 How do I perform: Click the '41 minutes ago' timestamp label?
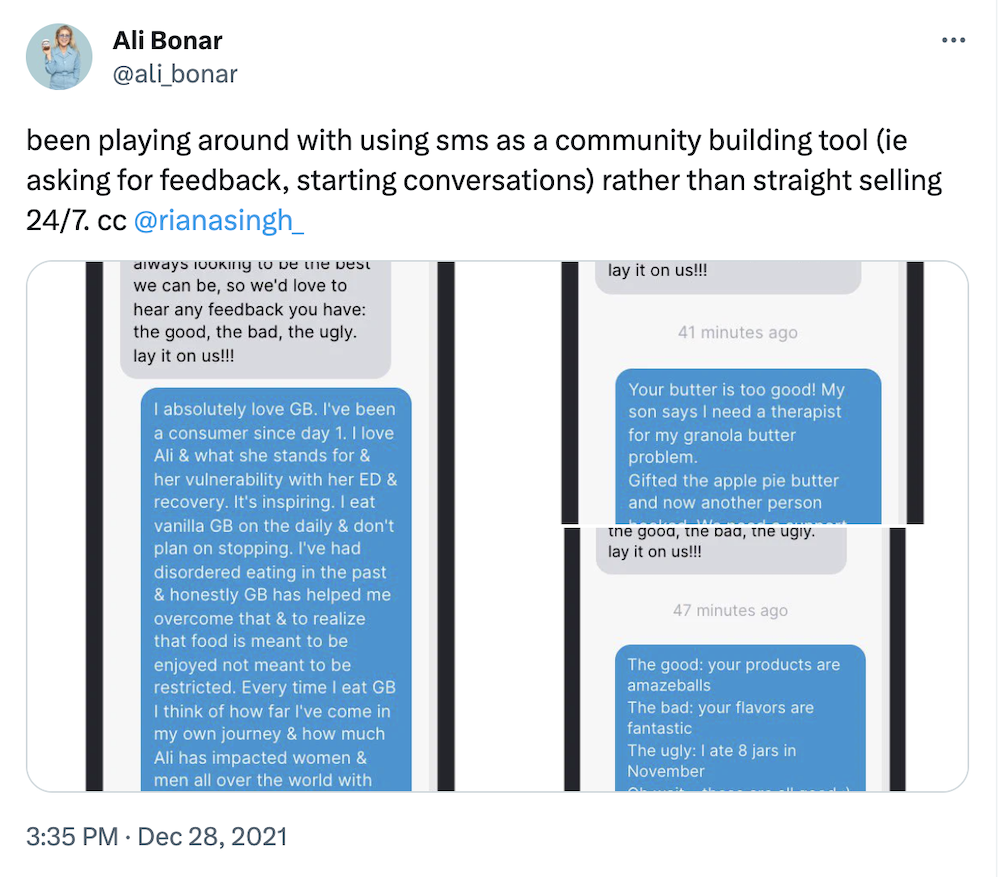click(737, 332)
